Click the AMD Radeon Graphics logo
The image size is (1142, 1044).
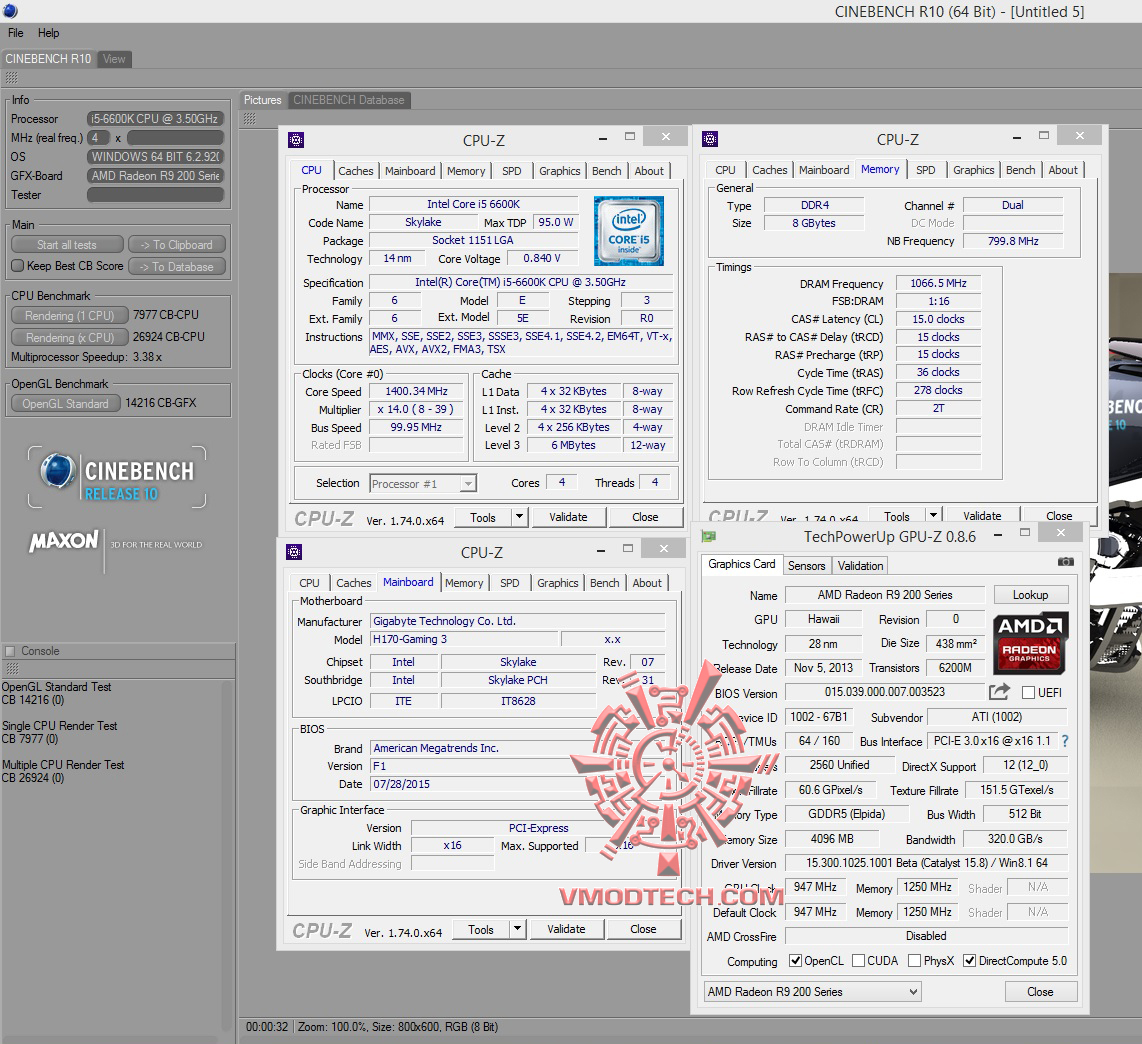(x=1029, y=643)
